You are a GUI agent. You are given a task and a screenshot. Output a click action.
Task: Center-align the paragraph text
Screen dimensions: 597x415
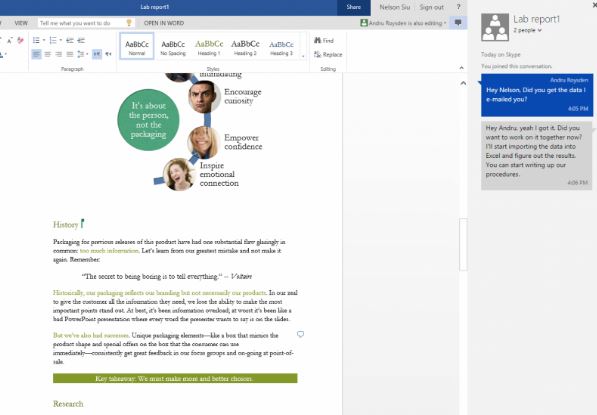point(48,54)
